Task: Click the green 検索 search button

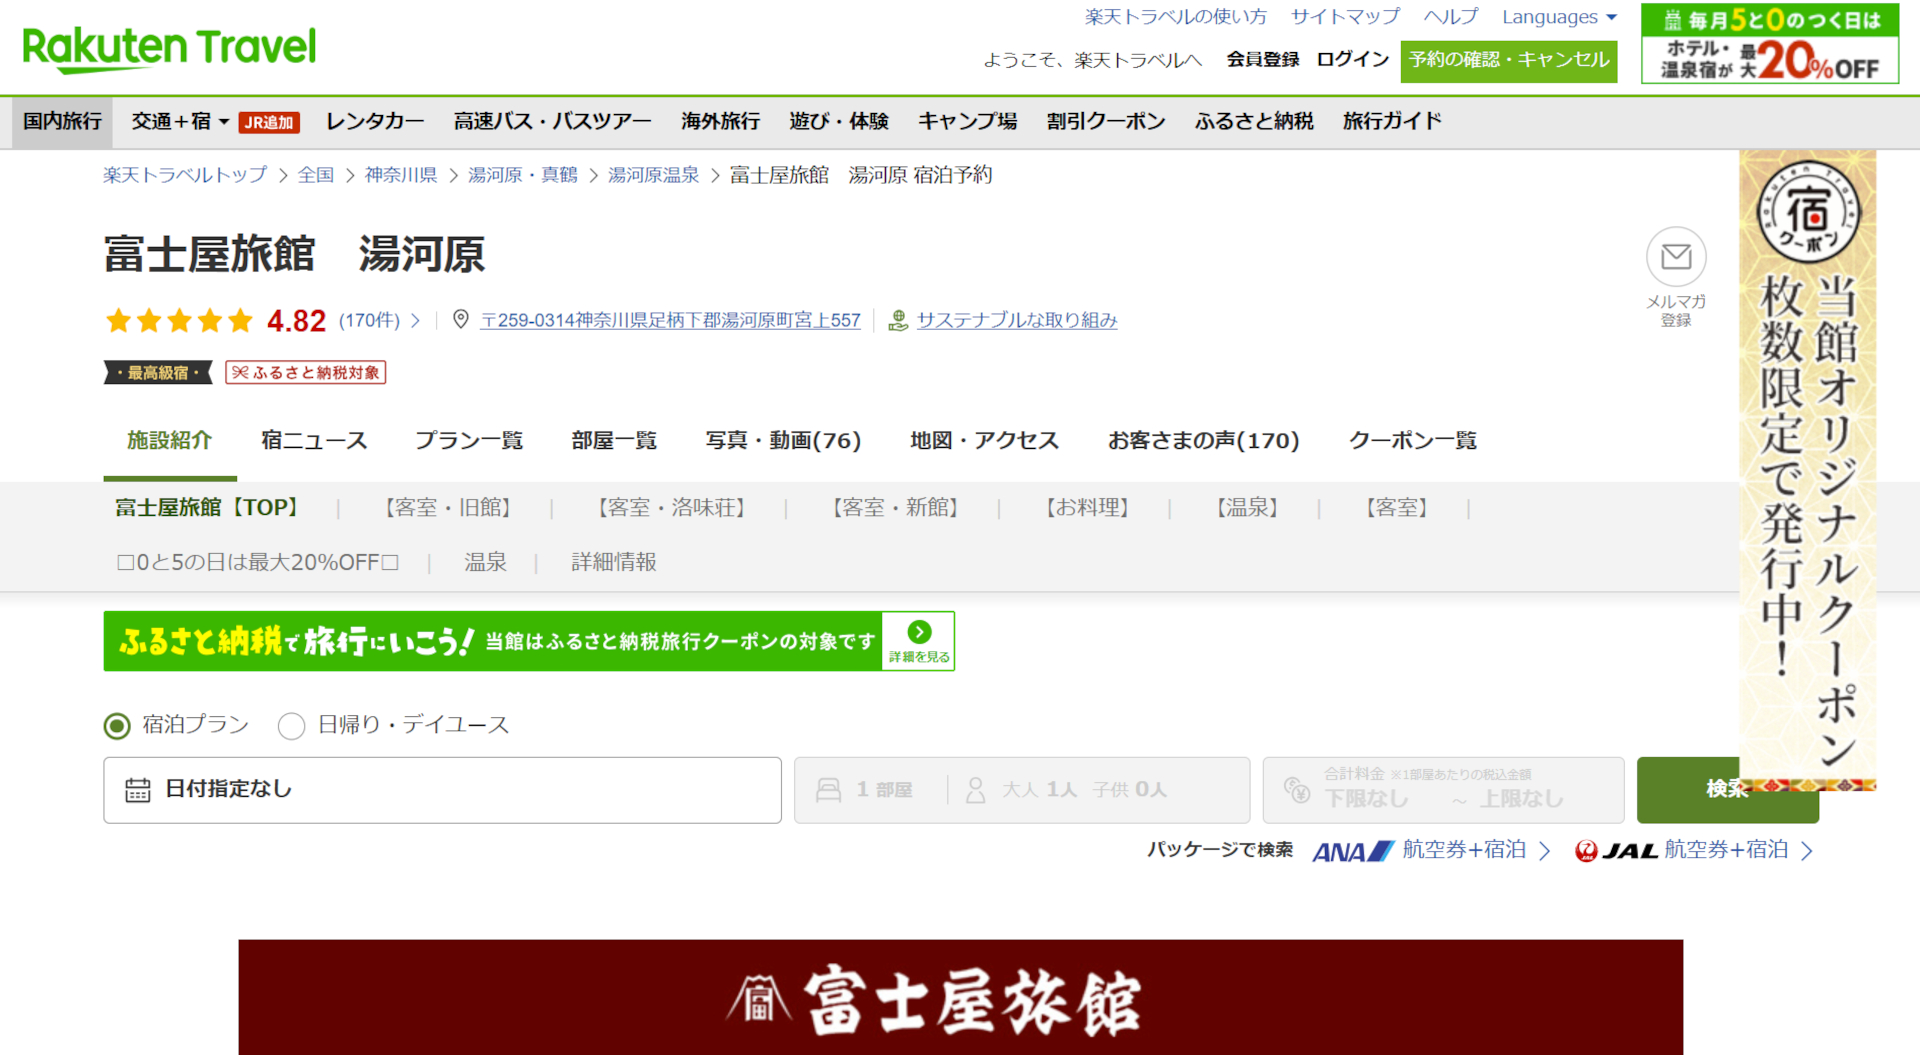Action: (1727, 790)
